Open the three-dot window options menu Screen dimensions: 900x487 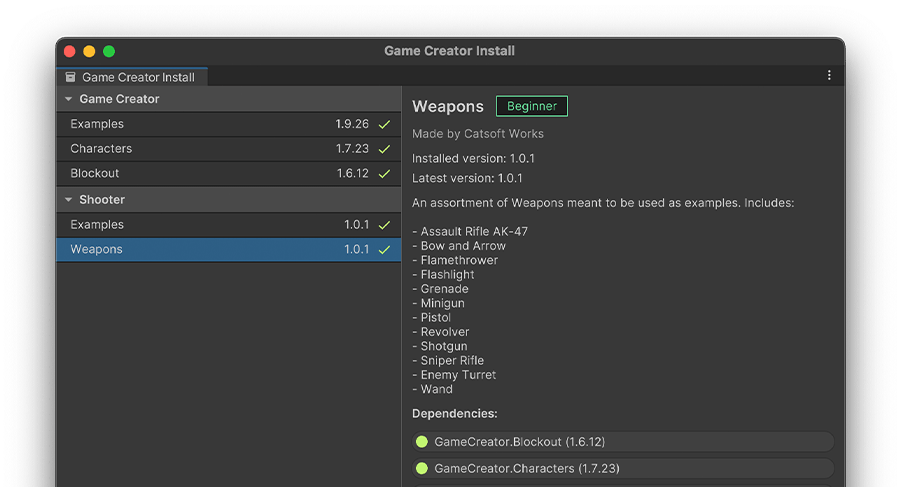pos(829,75)
